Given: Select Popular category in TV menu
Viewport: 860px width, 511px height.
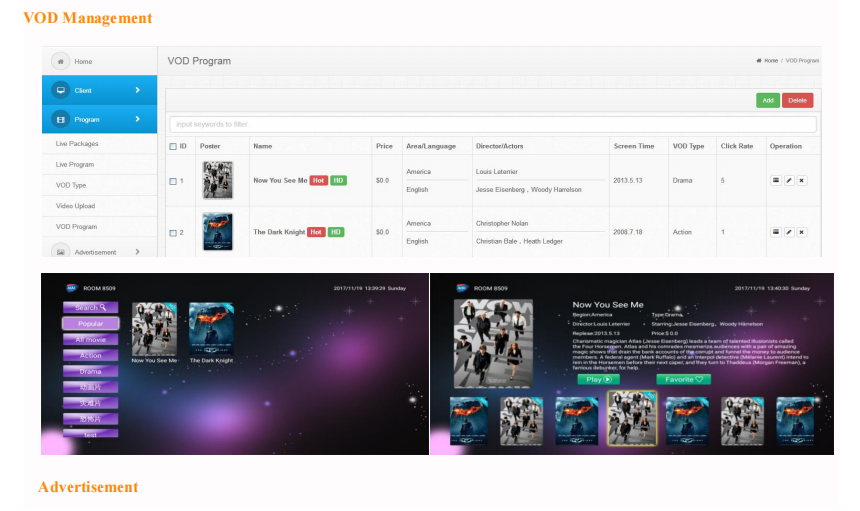Looking at the screenshot, I should point(90,323).
